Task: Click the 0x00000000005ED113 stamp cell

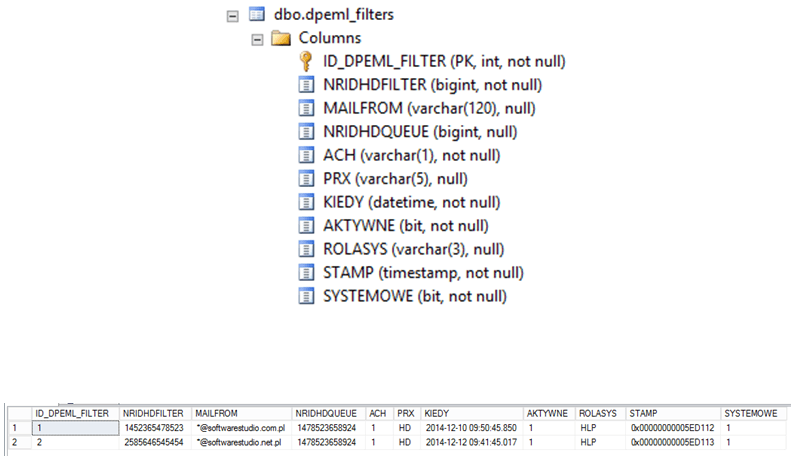Action: (673, 442)
